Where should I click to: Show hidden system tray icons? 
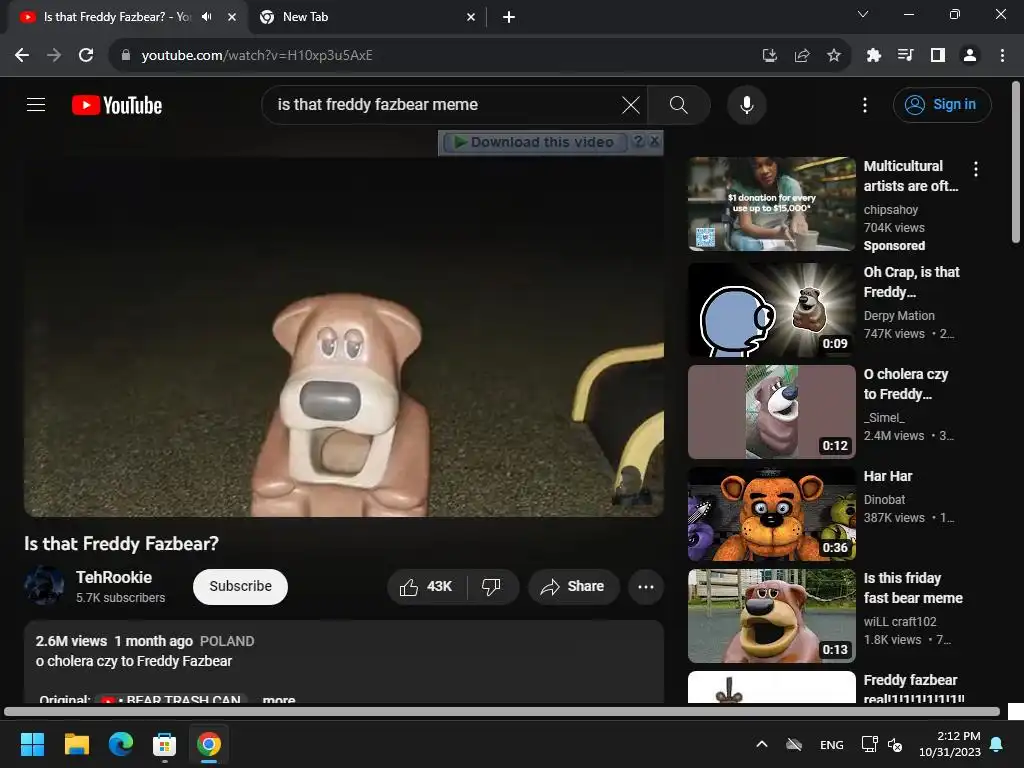[761, 744]
